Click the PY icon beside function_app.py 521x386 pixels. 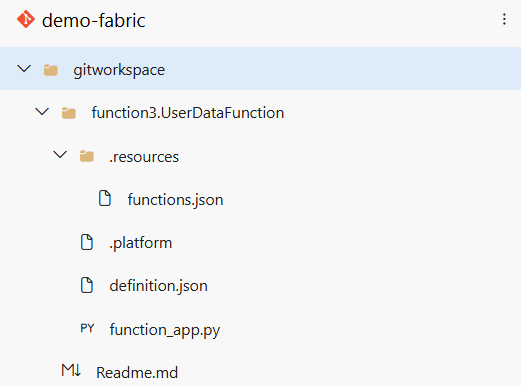coord(87,328)
